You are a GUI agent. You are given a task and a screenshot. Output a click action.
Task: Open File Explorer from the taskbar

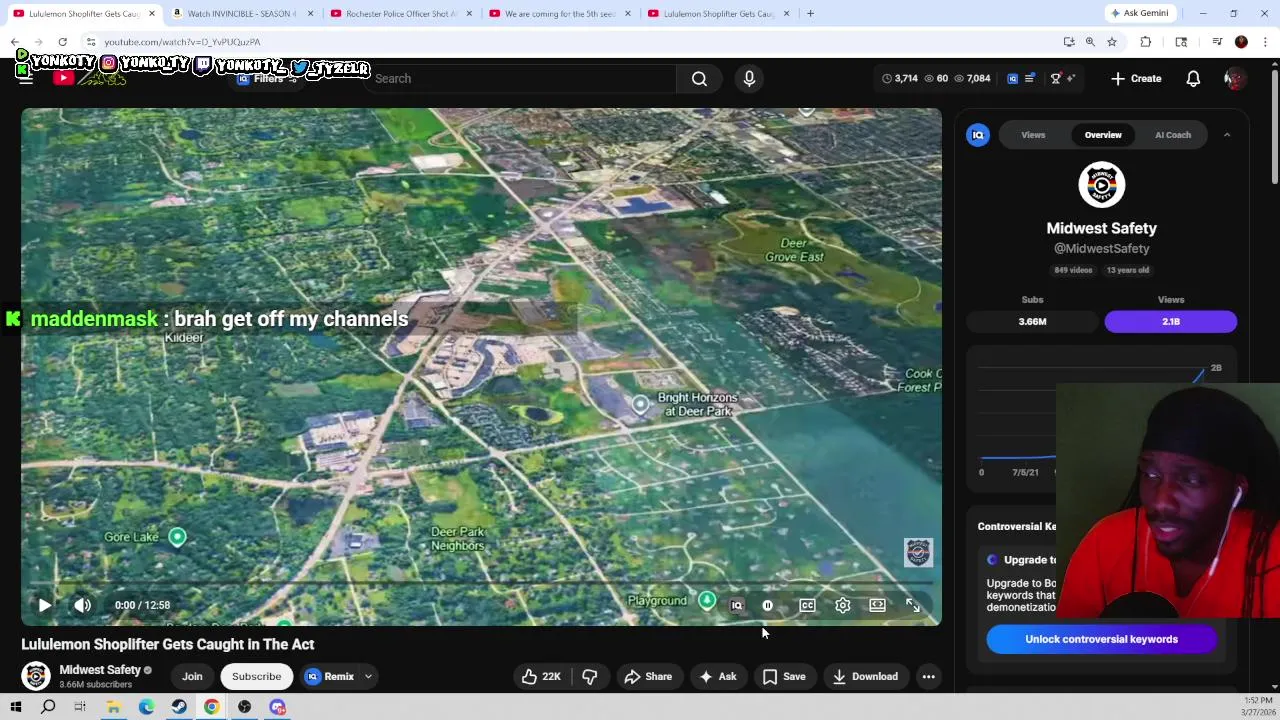(x=113, y=707)
